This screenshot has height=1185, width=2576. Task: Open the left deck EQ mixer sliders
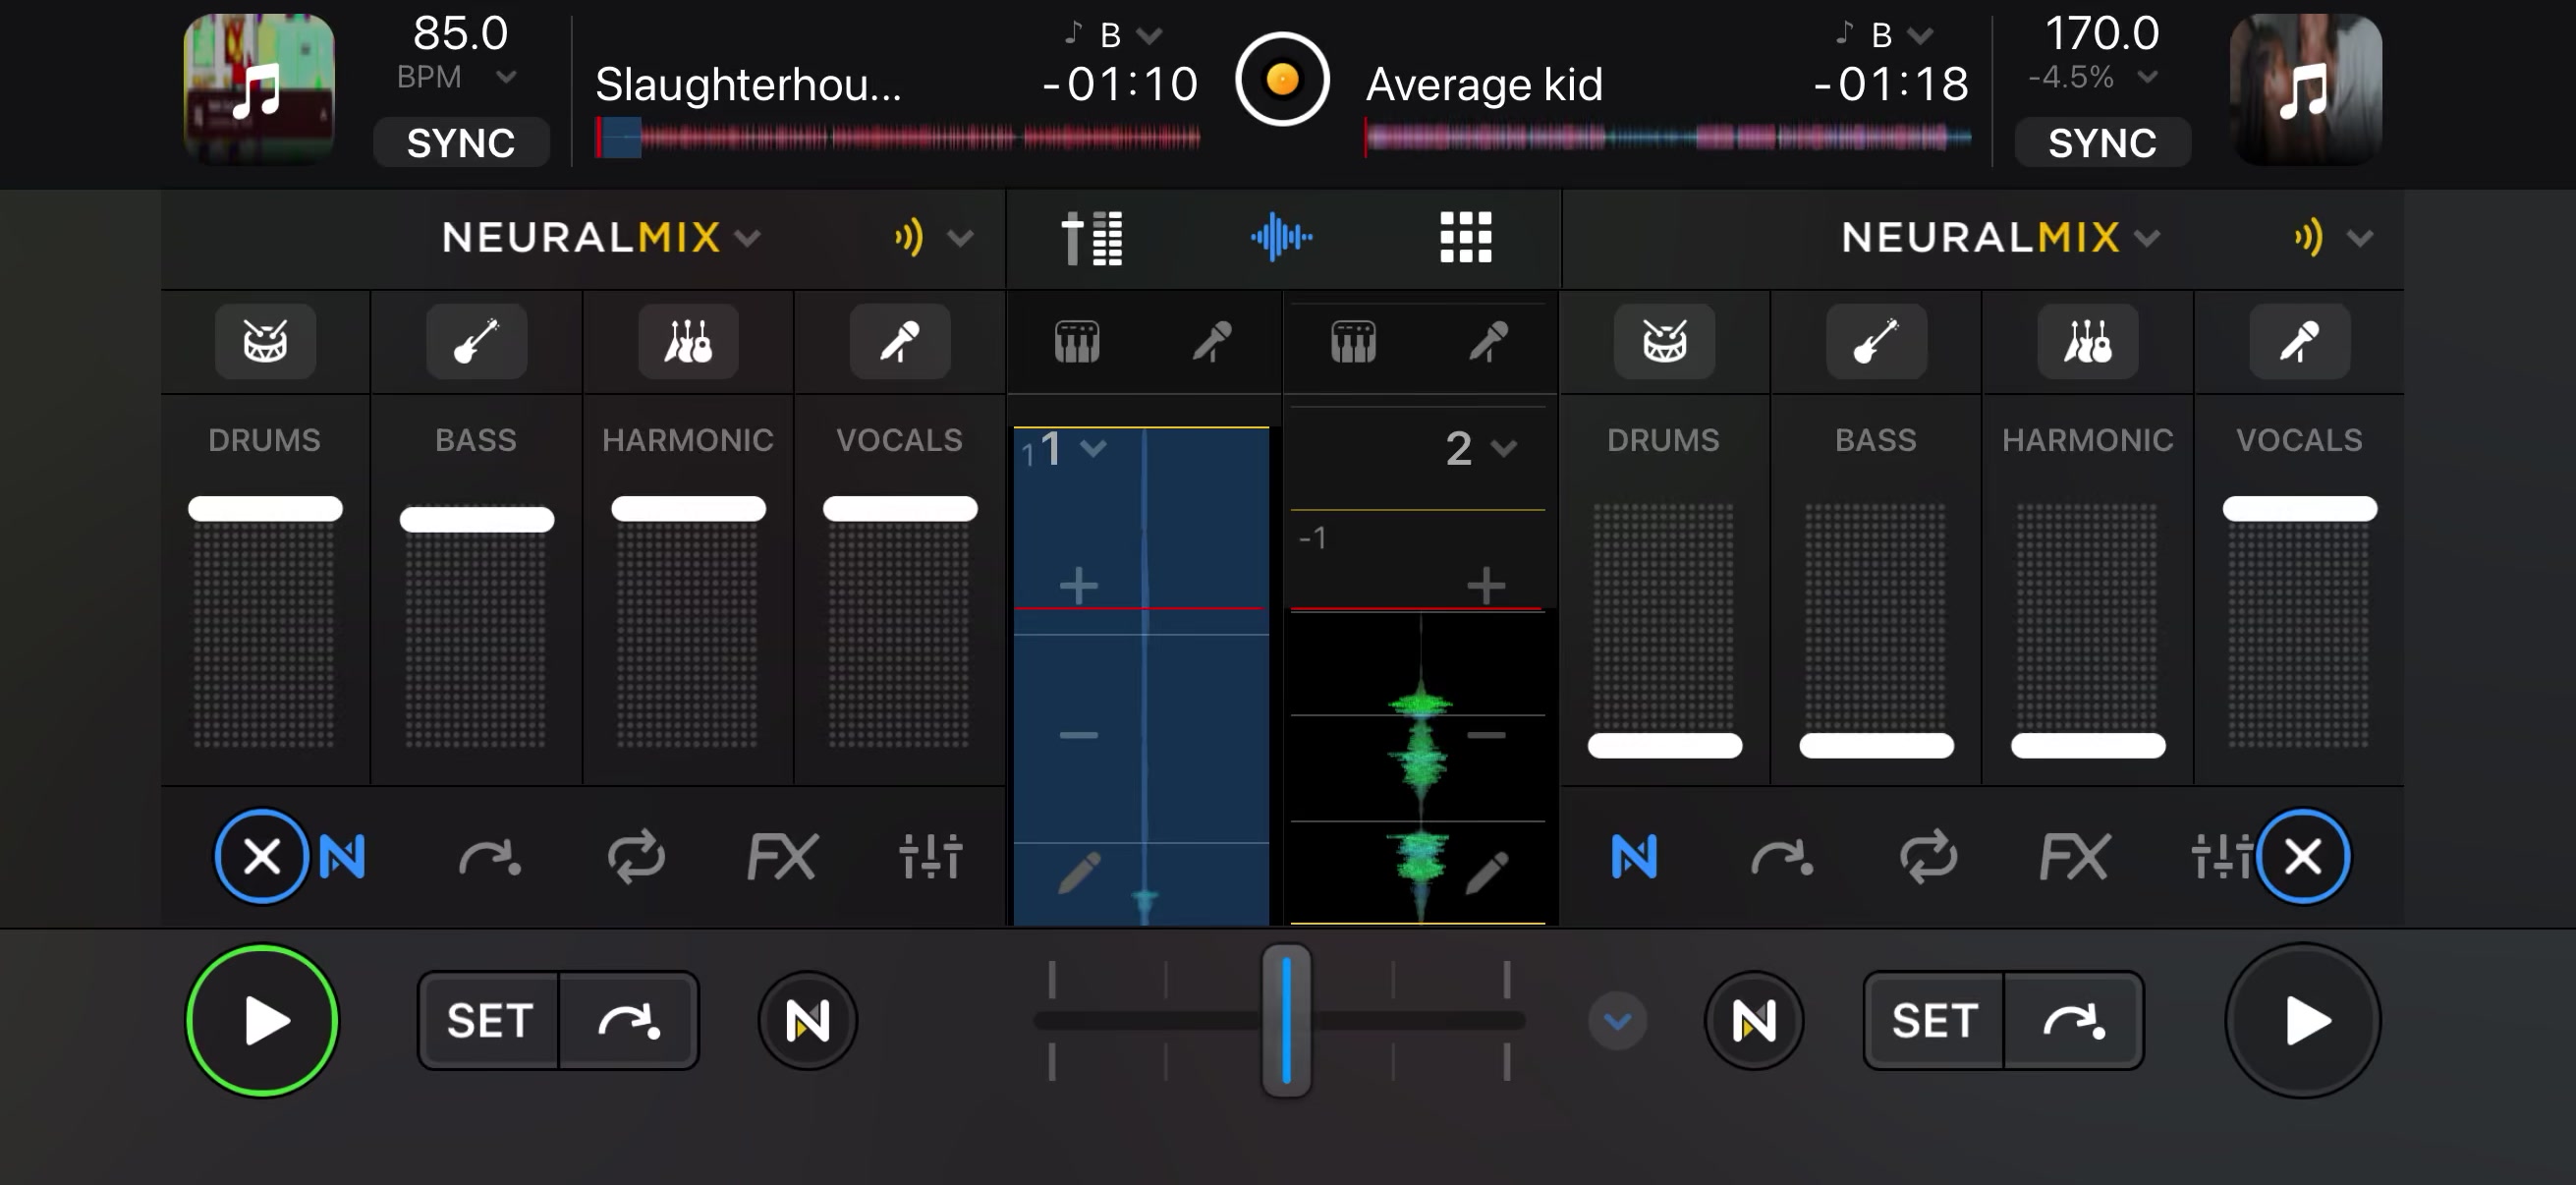(930, 857)
